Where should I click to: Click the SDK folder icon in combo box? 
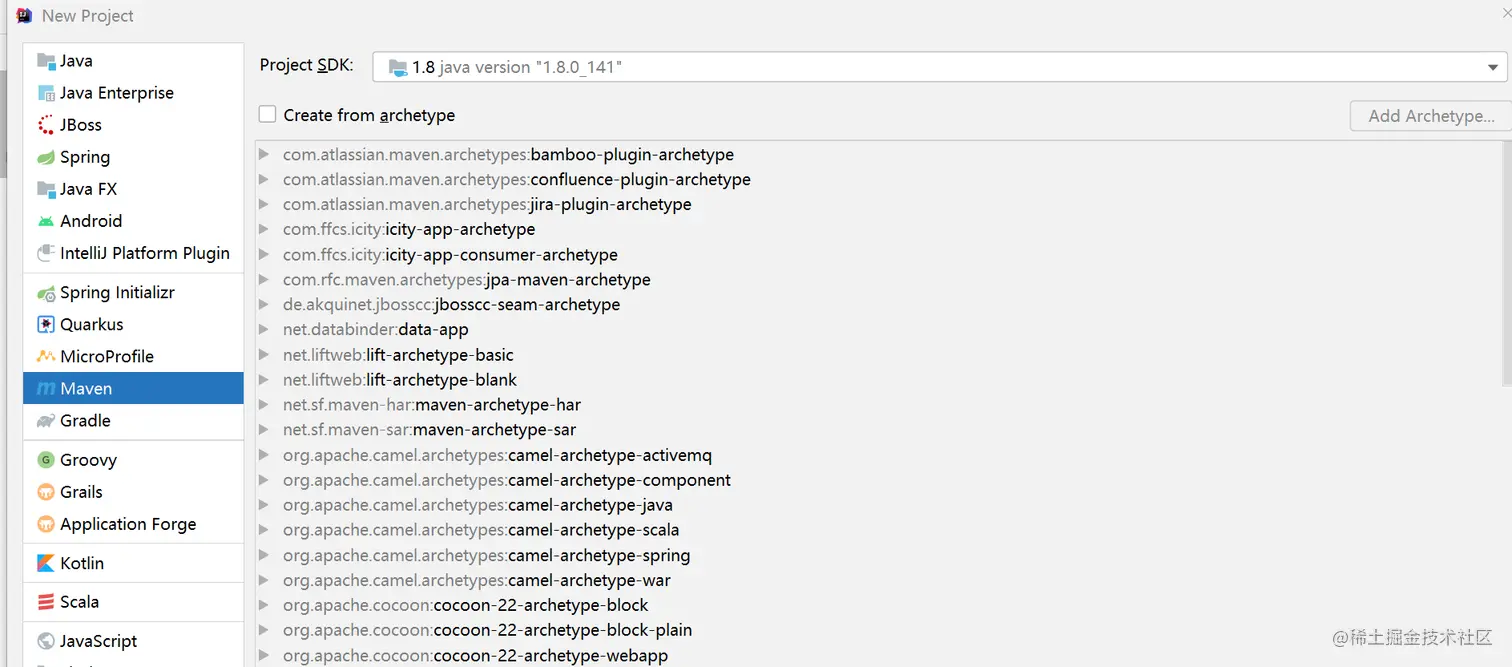tap(398, 67)
